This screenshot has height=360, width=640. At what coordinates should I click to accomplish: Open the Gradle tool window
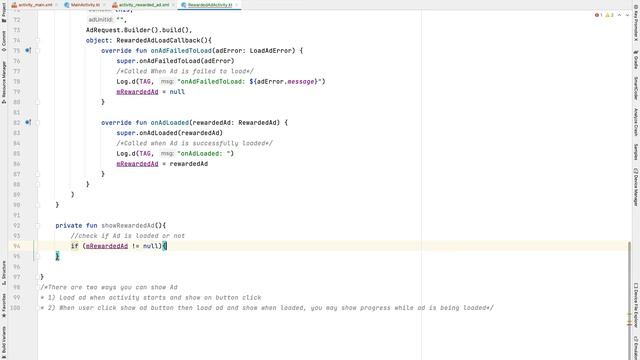coord(636,60)
